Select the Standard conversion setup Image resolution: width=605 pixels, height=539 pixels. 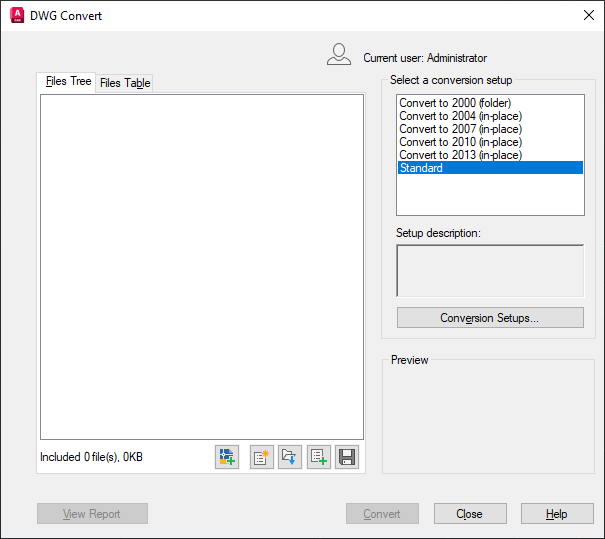click(490, 168)
